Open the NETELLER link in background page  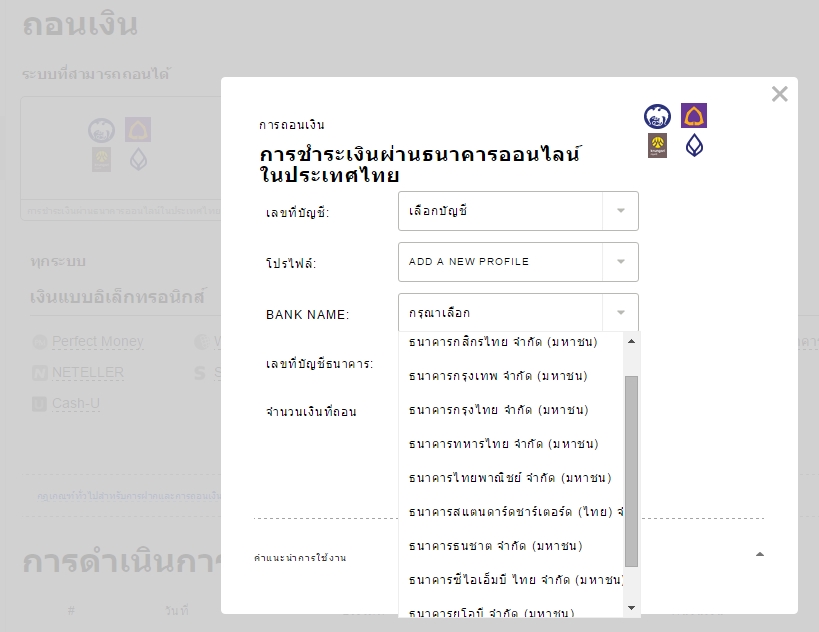tap(88, 372)
